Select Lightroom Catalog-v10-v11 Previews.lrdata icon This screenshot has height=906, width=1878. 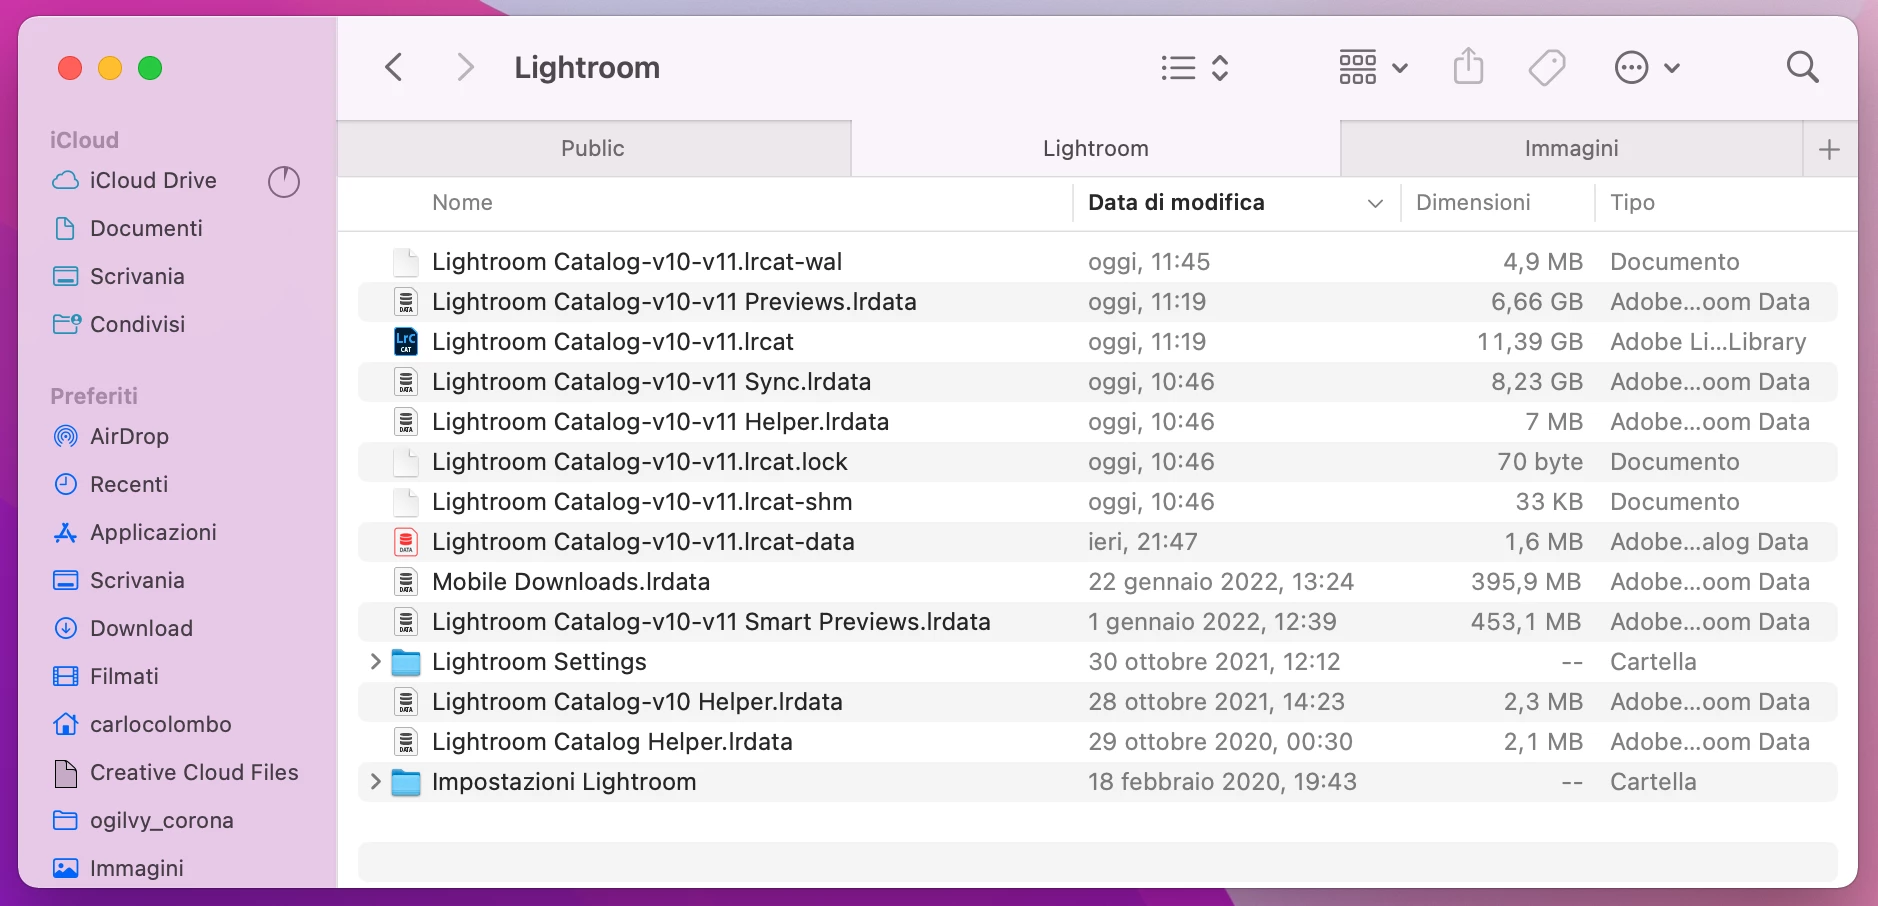(x=406, y=302)
